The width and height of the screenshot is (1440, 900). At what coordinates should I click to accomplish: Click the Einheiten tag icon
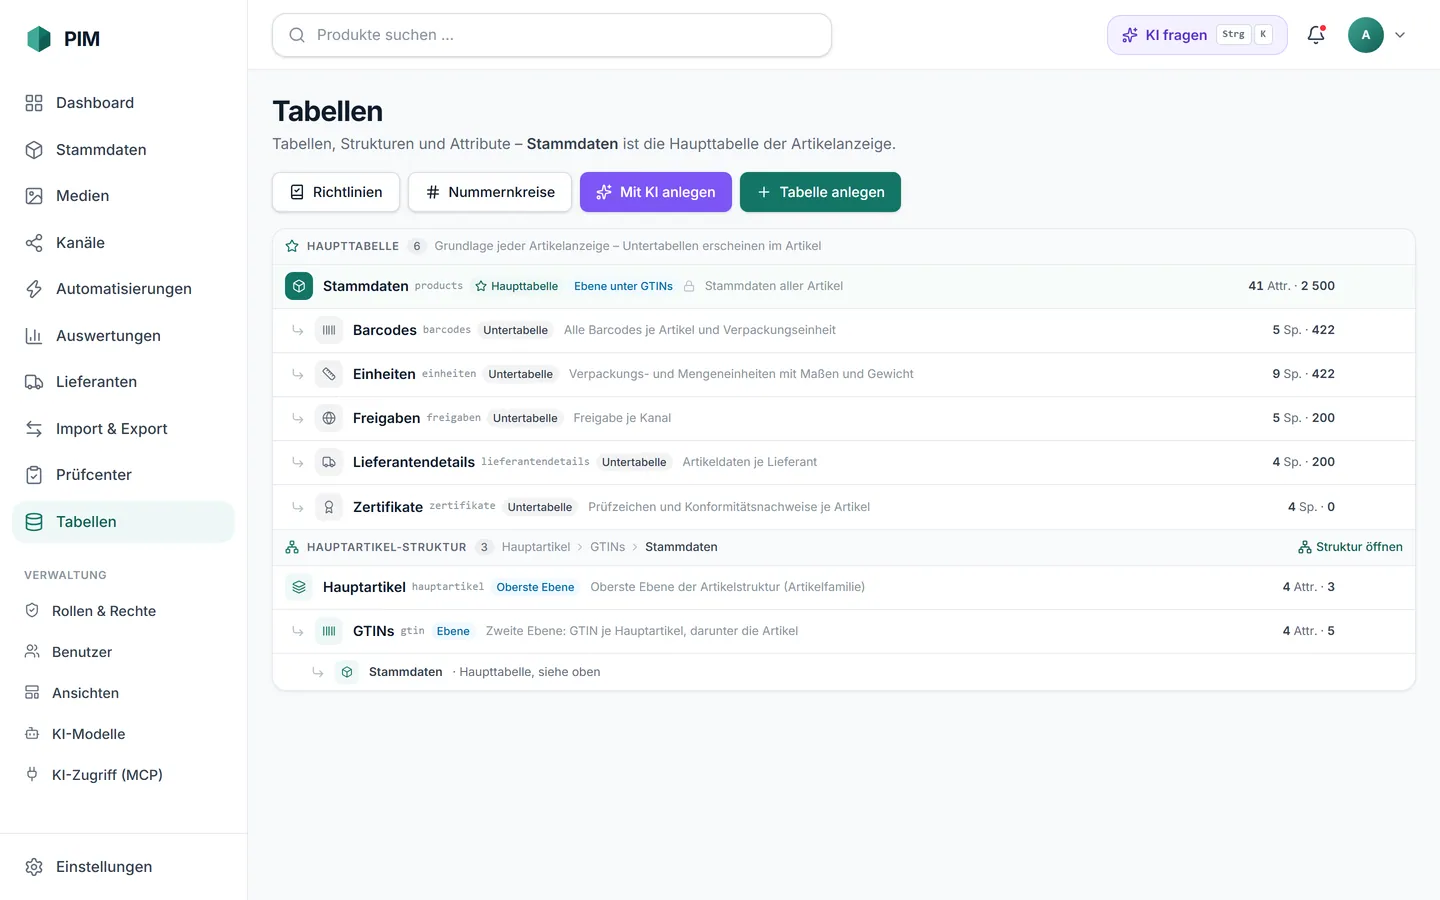click(x=329, y=374)
